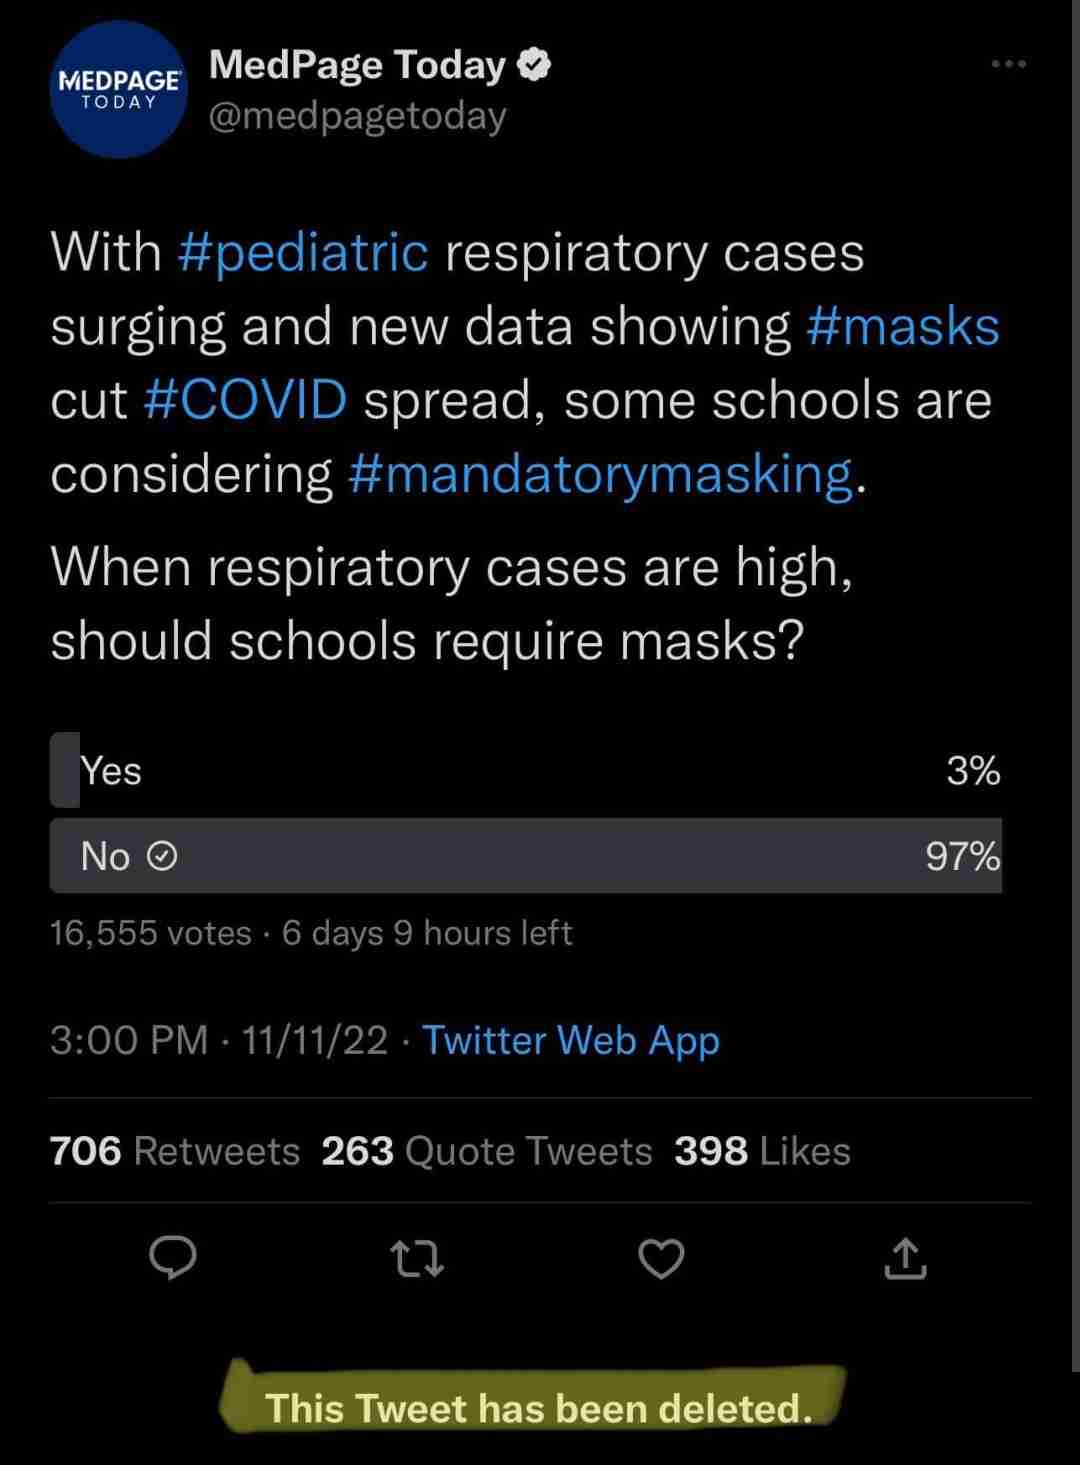Viewport: 1080px width, 1465px height.
Task: View the 398 Likes list
Action: [x=762, y=1151]
